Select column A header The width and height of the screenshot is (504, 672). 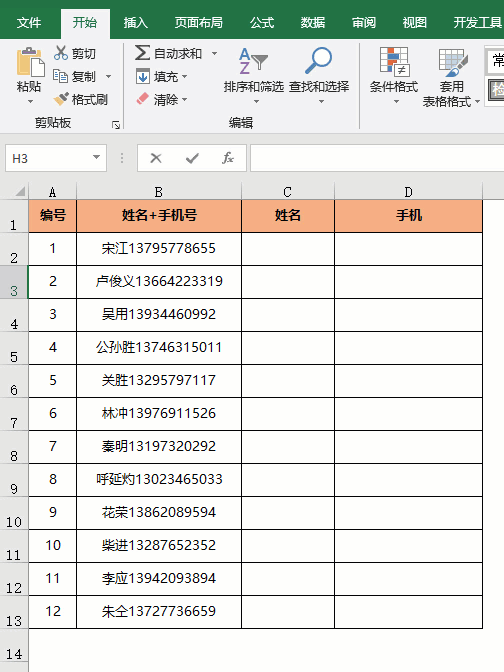tap(52, 192)
